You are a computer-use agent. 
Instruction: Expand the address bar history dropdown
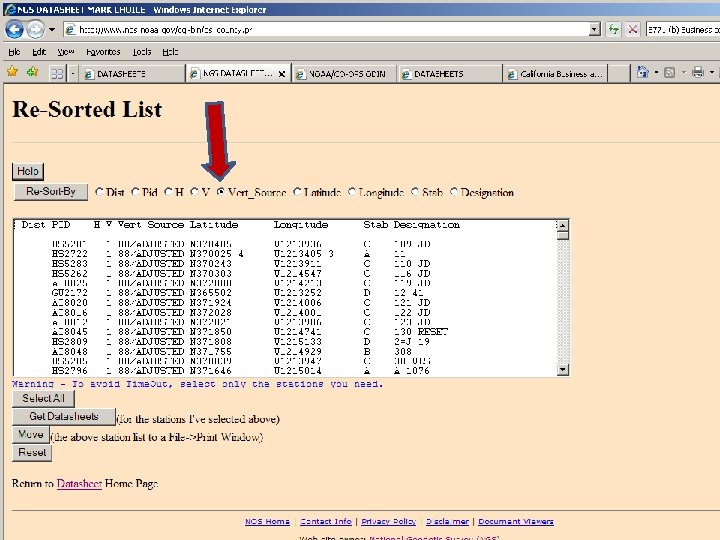click(595, 30)
